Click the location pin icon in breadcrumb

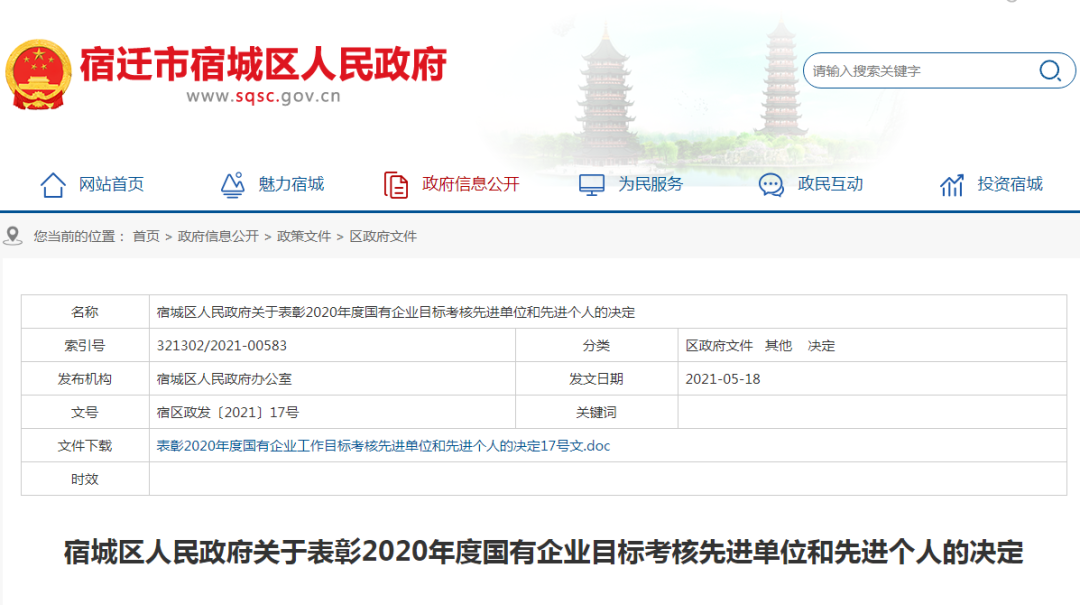(12, 236)
